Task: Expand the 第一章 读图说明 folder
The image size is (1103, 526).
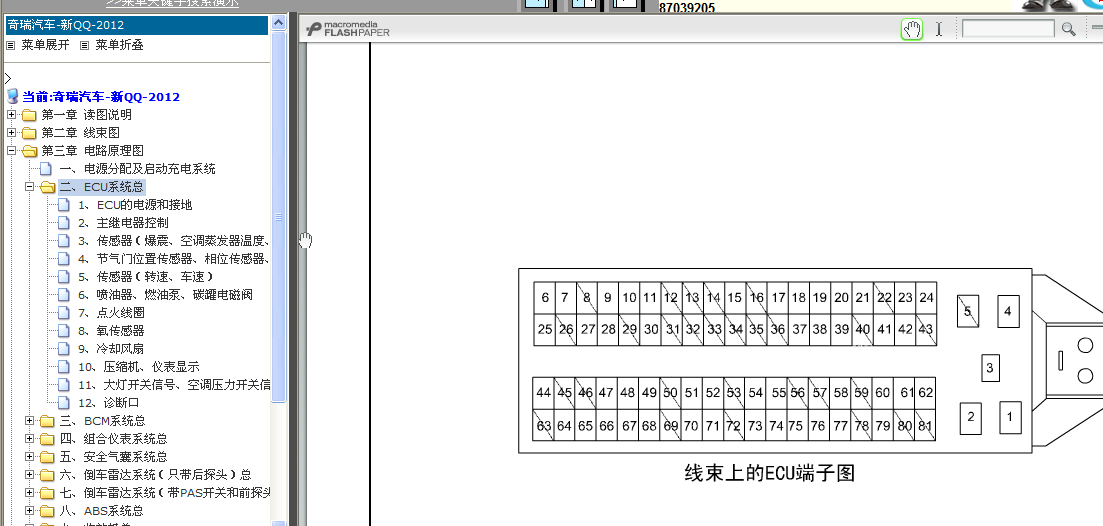Action: click(x=11, y=115)
